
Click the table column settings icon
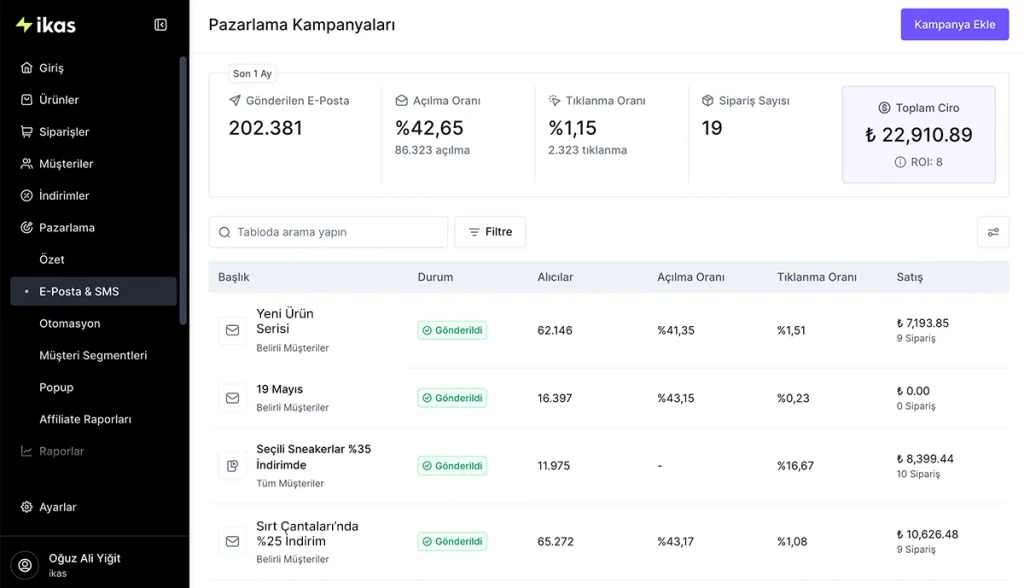(x=992, y=232)
